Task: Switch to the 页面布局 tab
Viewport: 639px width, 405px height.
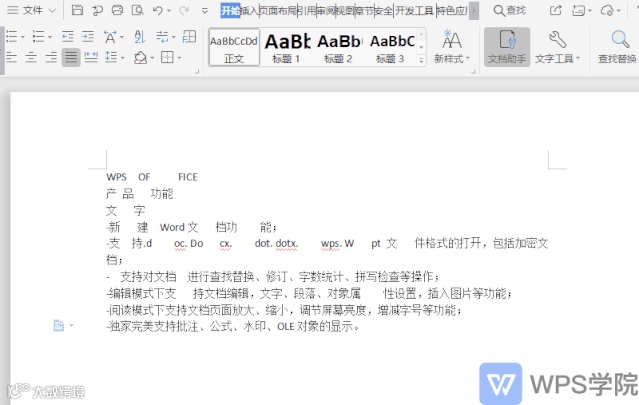Action: [x=279, y=10]
